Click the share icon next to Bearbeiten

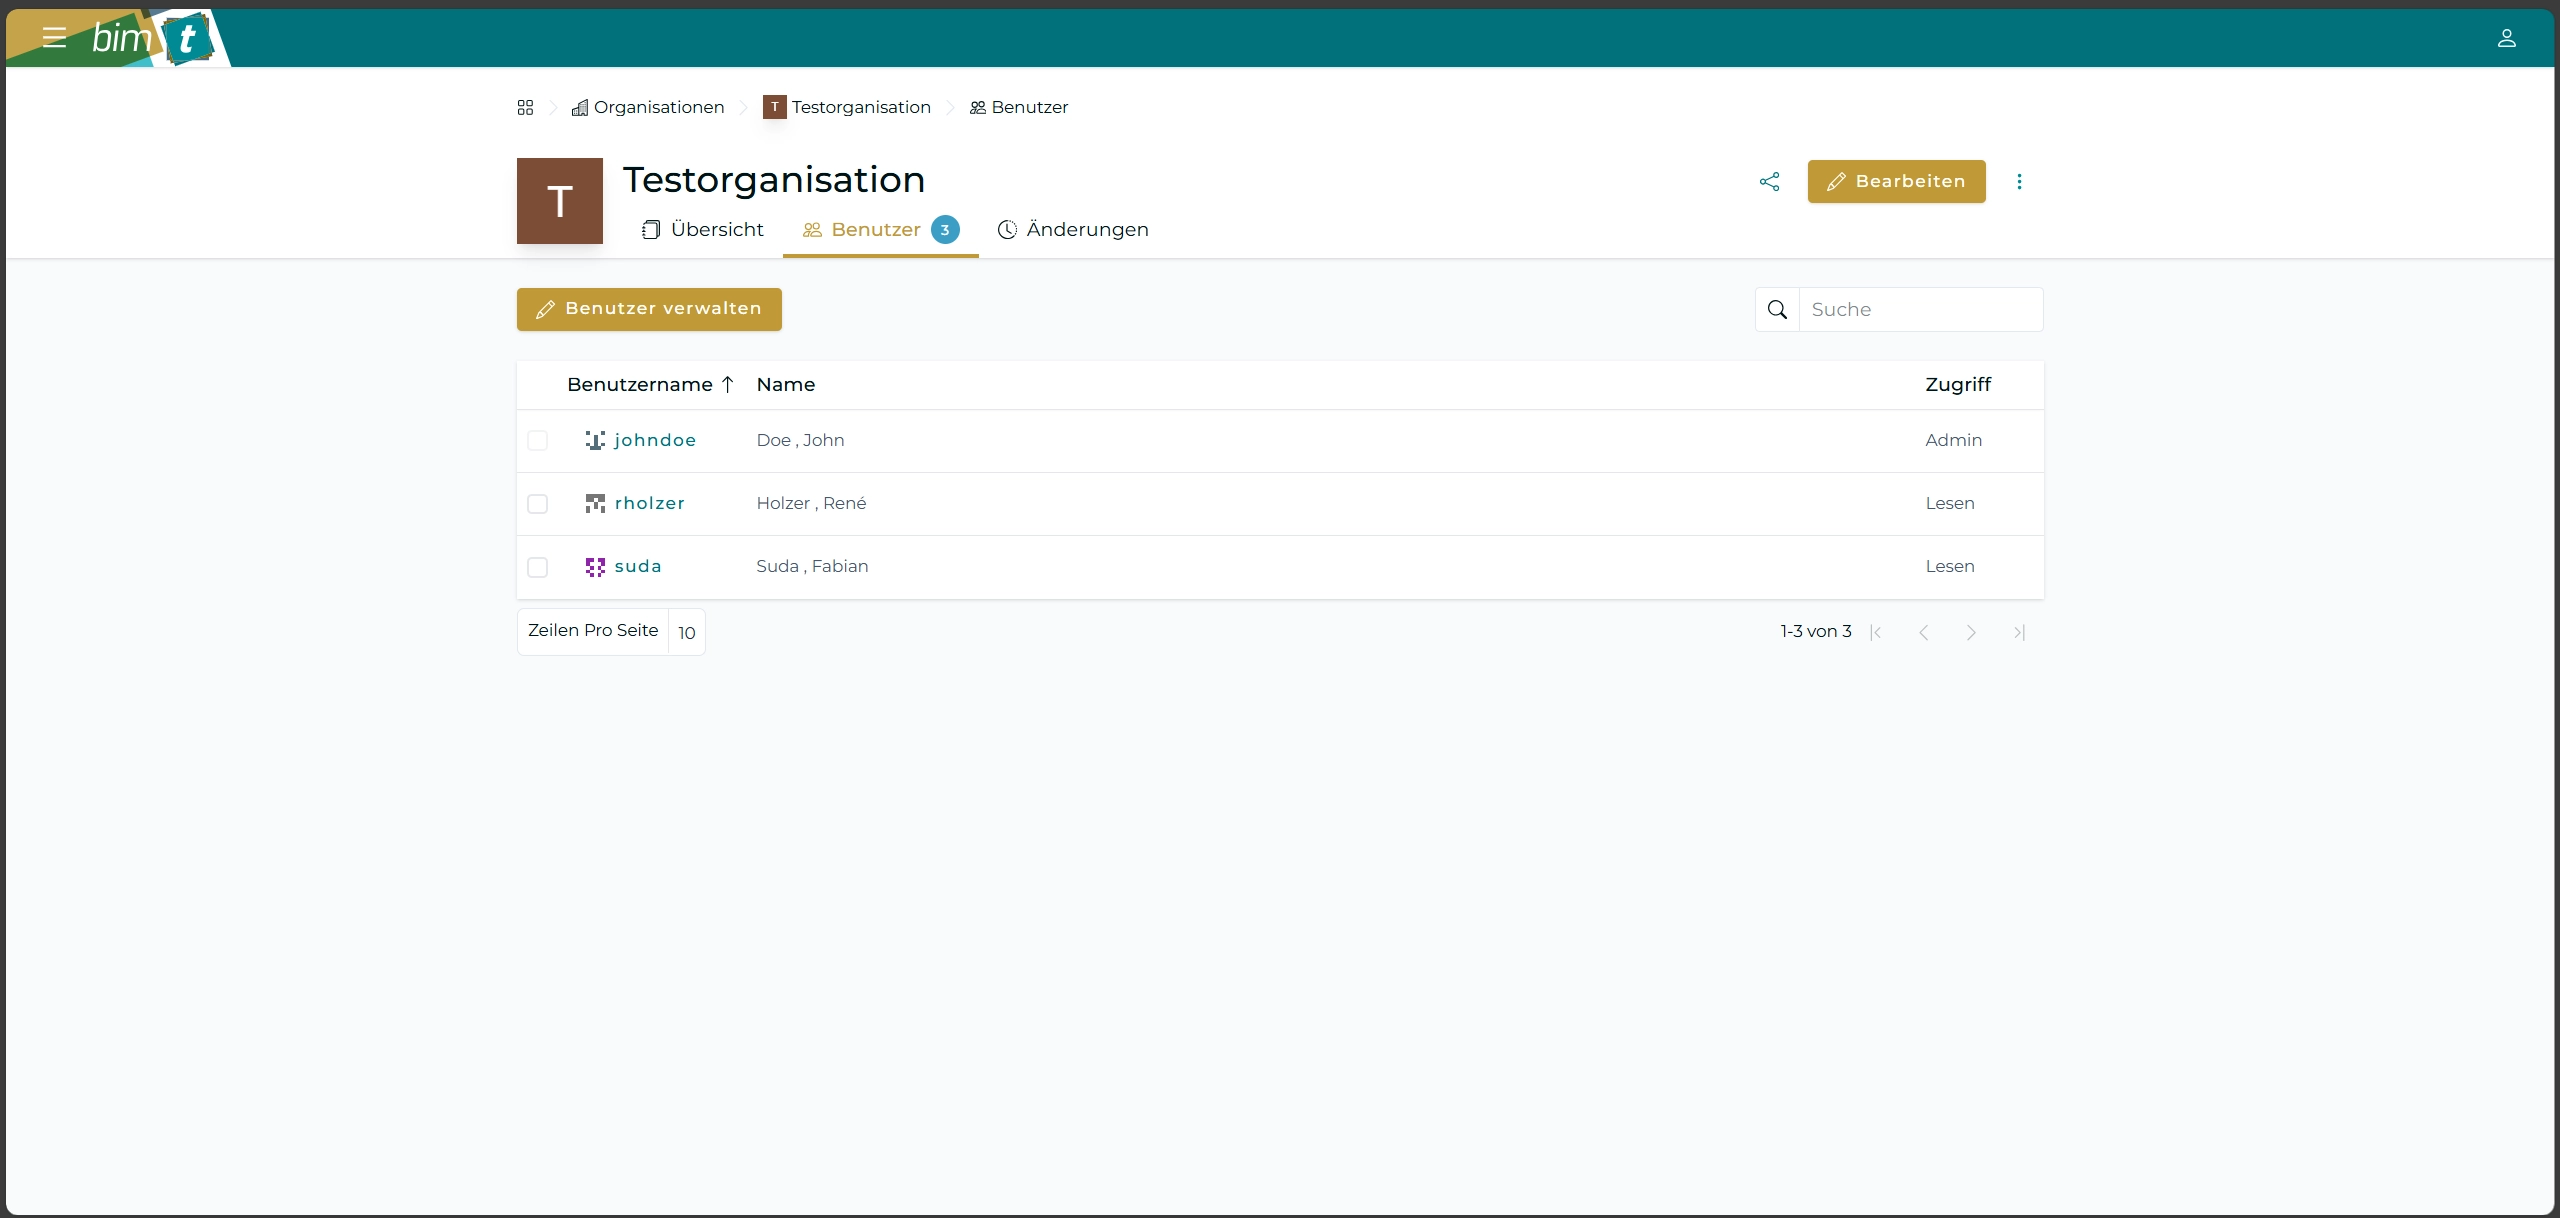coord(1769,181)
